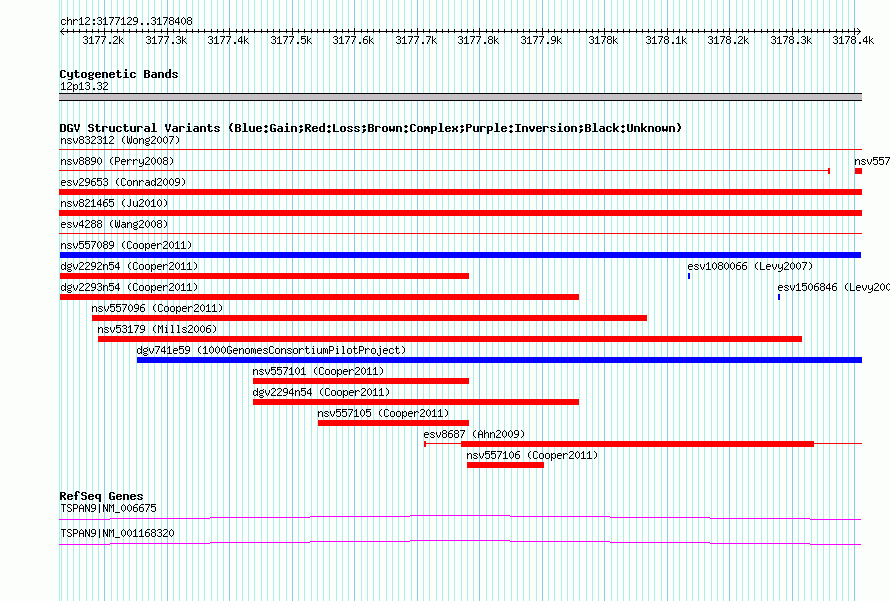Open the nsv557089 (Cooper2011) label
Image resolution: width=890 pixels, height=601 pixels.
coord(126,245)
